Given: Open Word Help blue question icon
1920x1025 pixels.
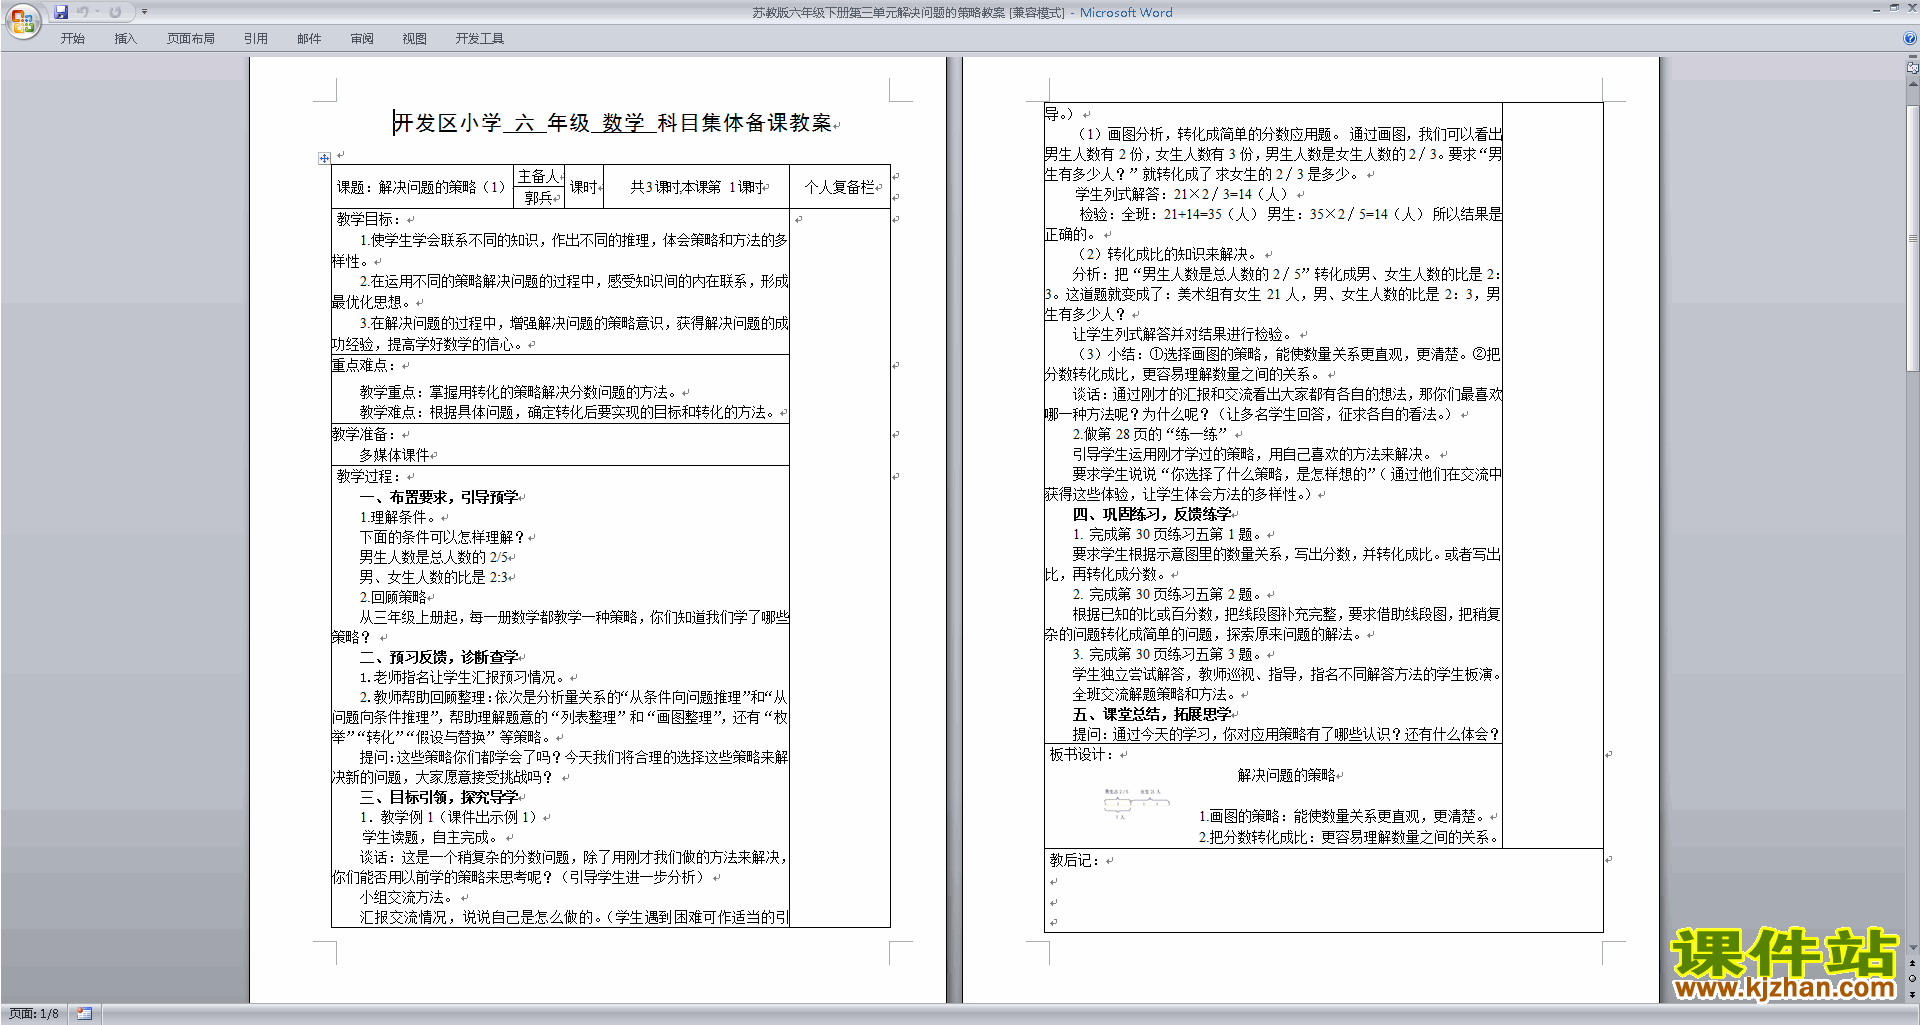Looking at the screenshot, I should pos(1909,38).
